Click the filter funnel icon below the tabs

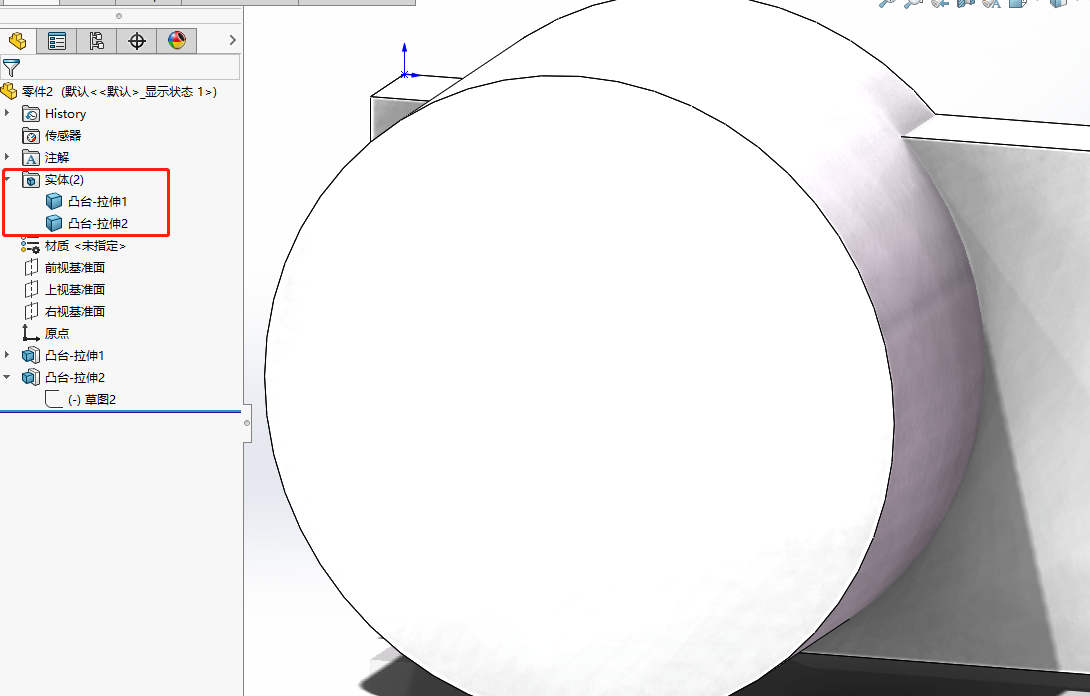click(x=11, y=67)
